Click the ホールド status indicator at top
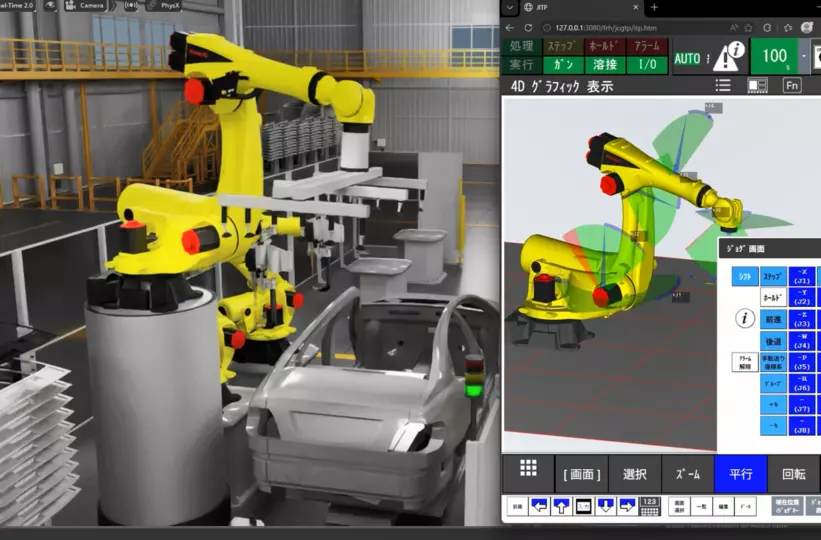 pos(604,46)
